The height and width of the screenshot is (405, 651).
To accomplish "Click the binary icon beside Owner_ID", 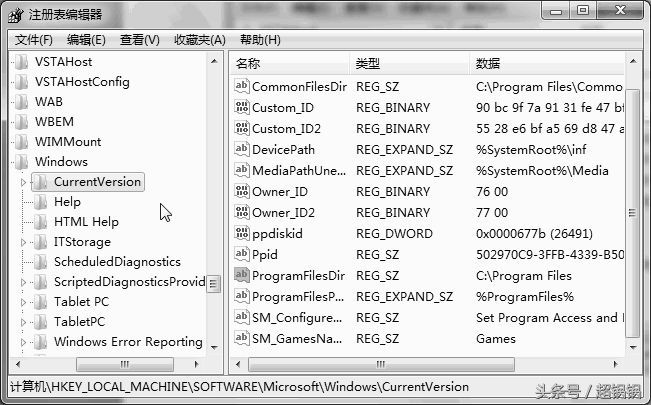I will click(x=242, y=191).
